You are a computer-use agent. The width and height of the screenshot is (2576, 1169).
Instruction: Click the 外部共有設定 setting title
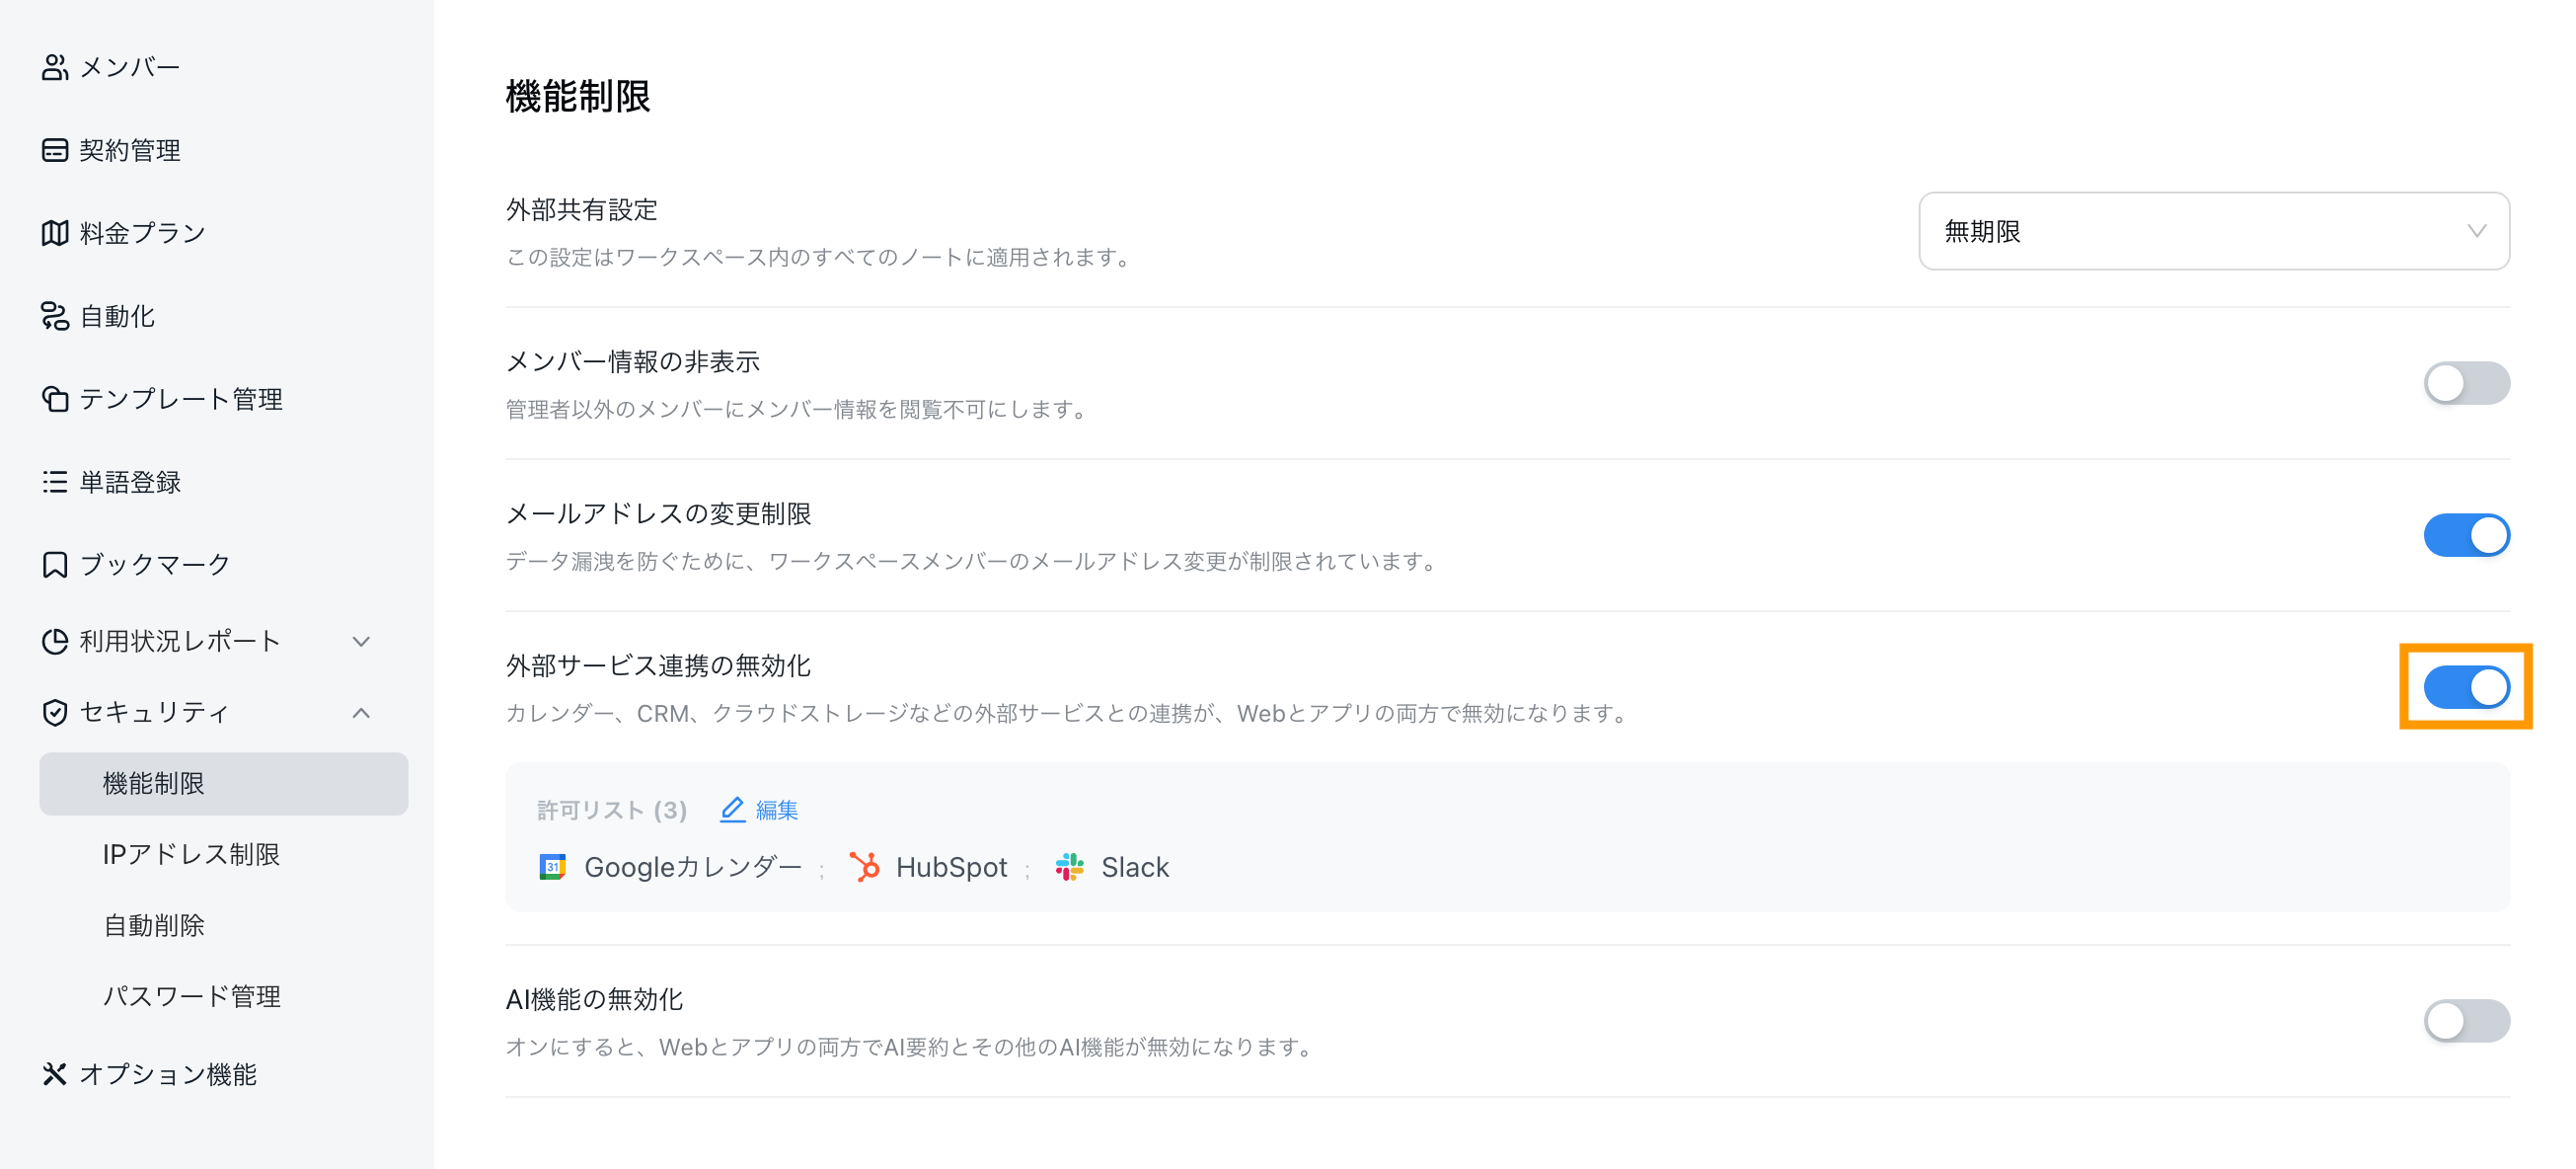[x=581, y=209]
